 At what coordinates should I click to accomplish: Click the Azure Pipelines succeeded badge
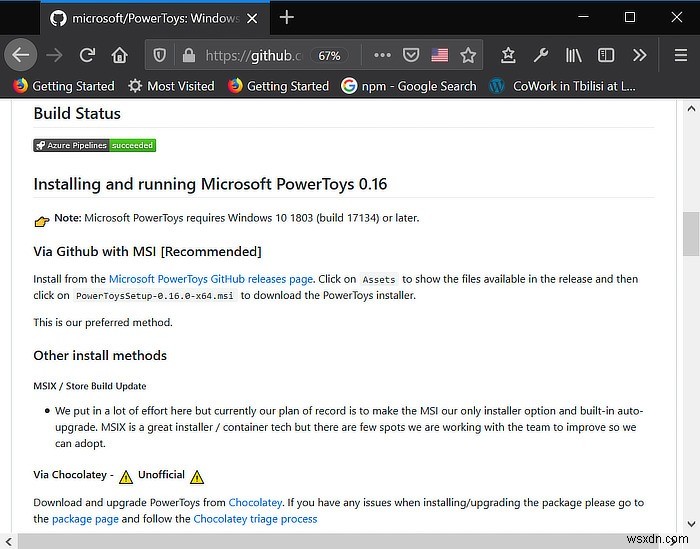95,146
